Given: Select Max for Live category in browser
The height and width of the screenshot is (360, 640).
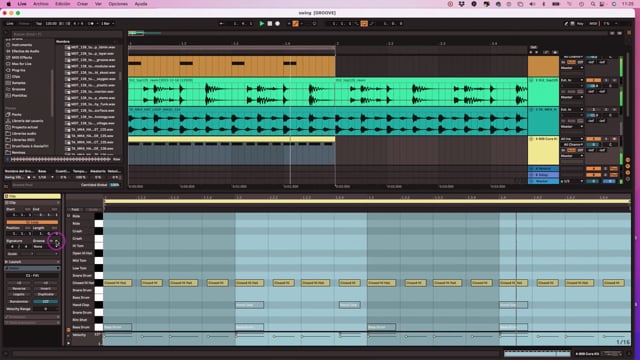Looking at the screenshot, I should coord(21,64).
